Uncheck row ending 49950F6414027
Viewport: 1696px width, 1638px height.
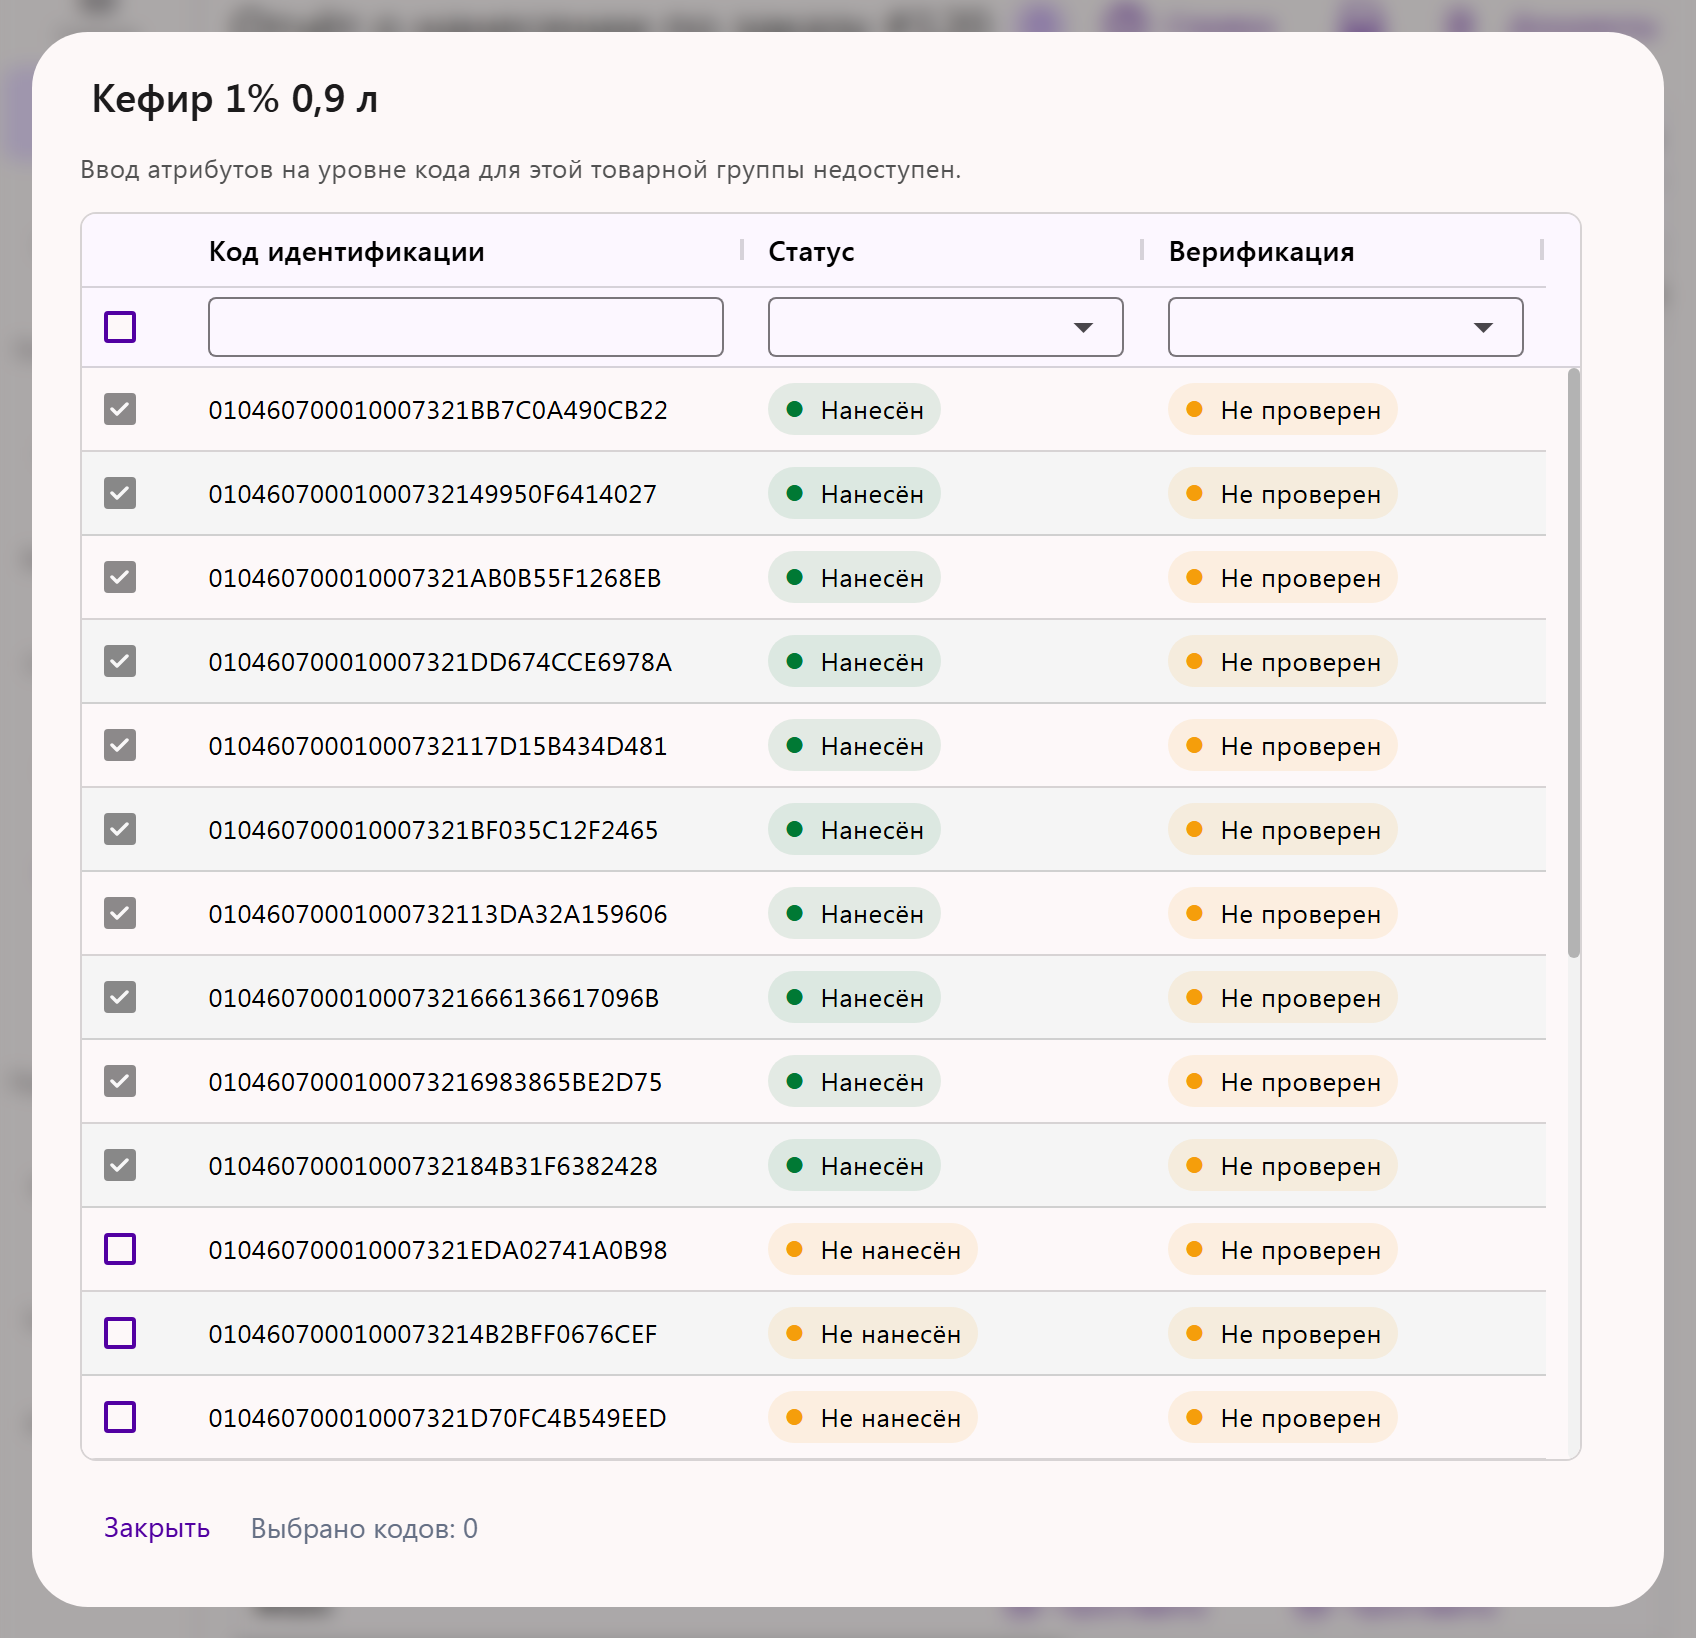tap(120, 493)
